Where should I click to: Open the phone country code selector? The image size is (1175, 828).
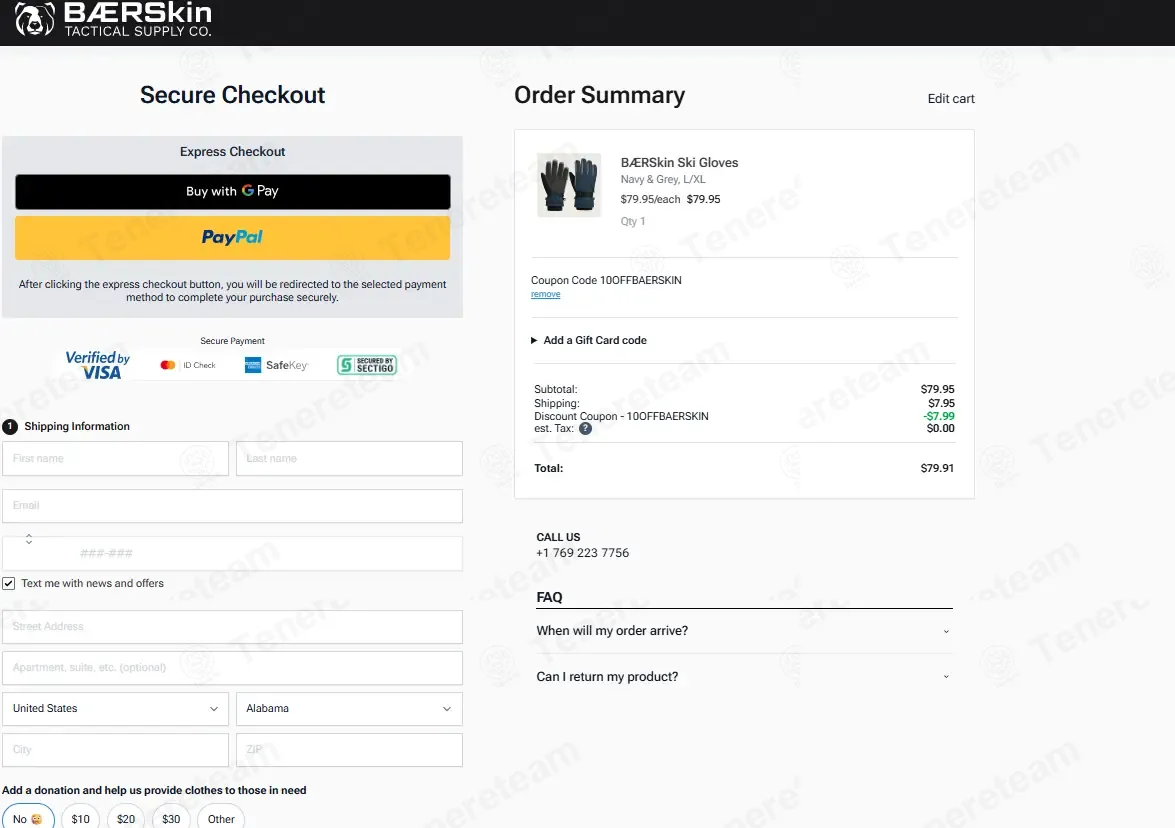[x=29, y=540]
